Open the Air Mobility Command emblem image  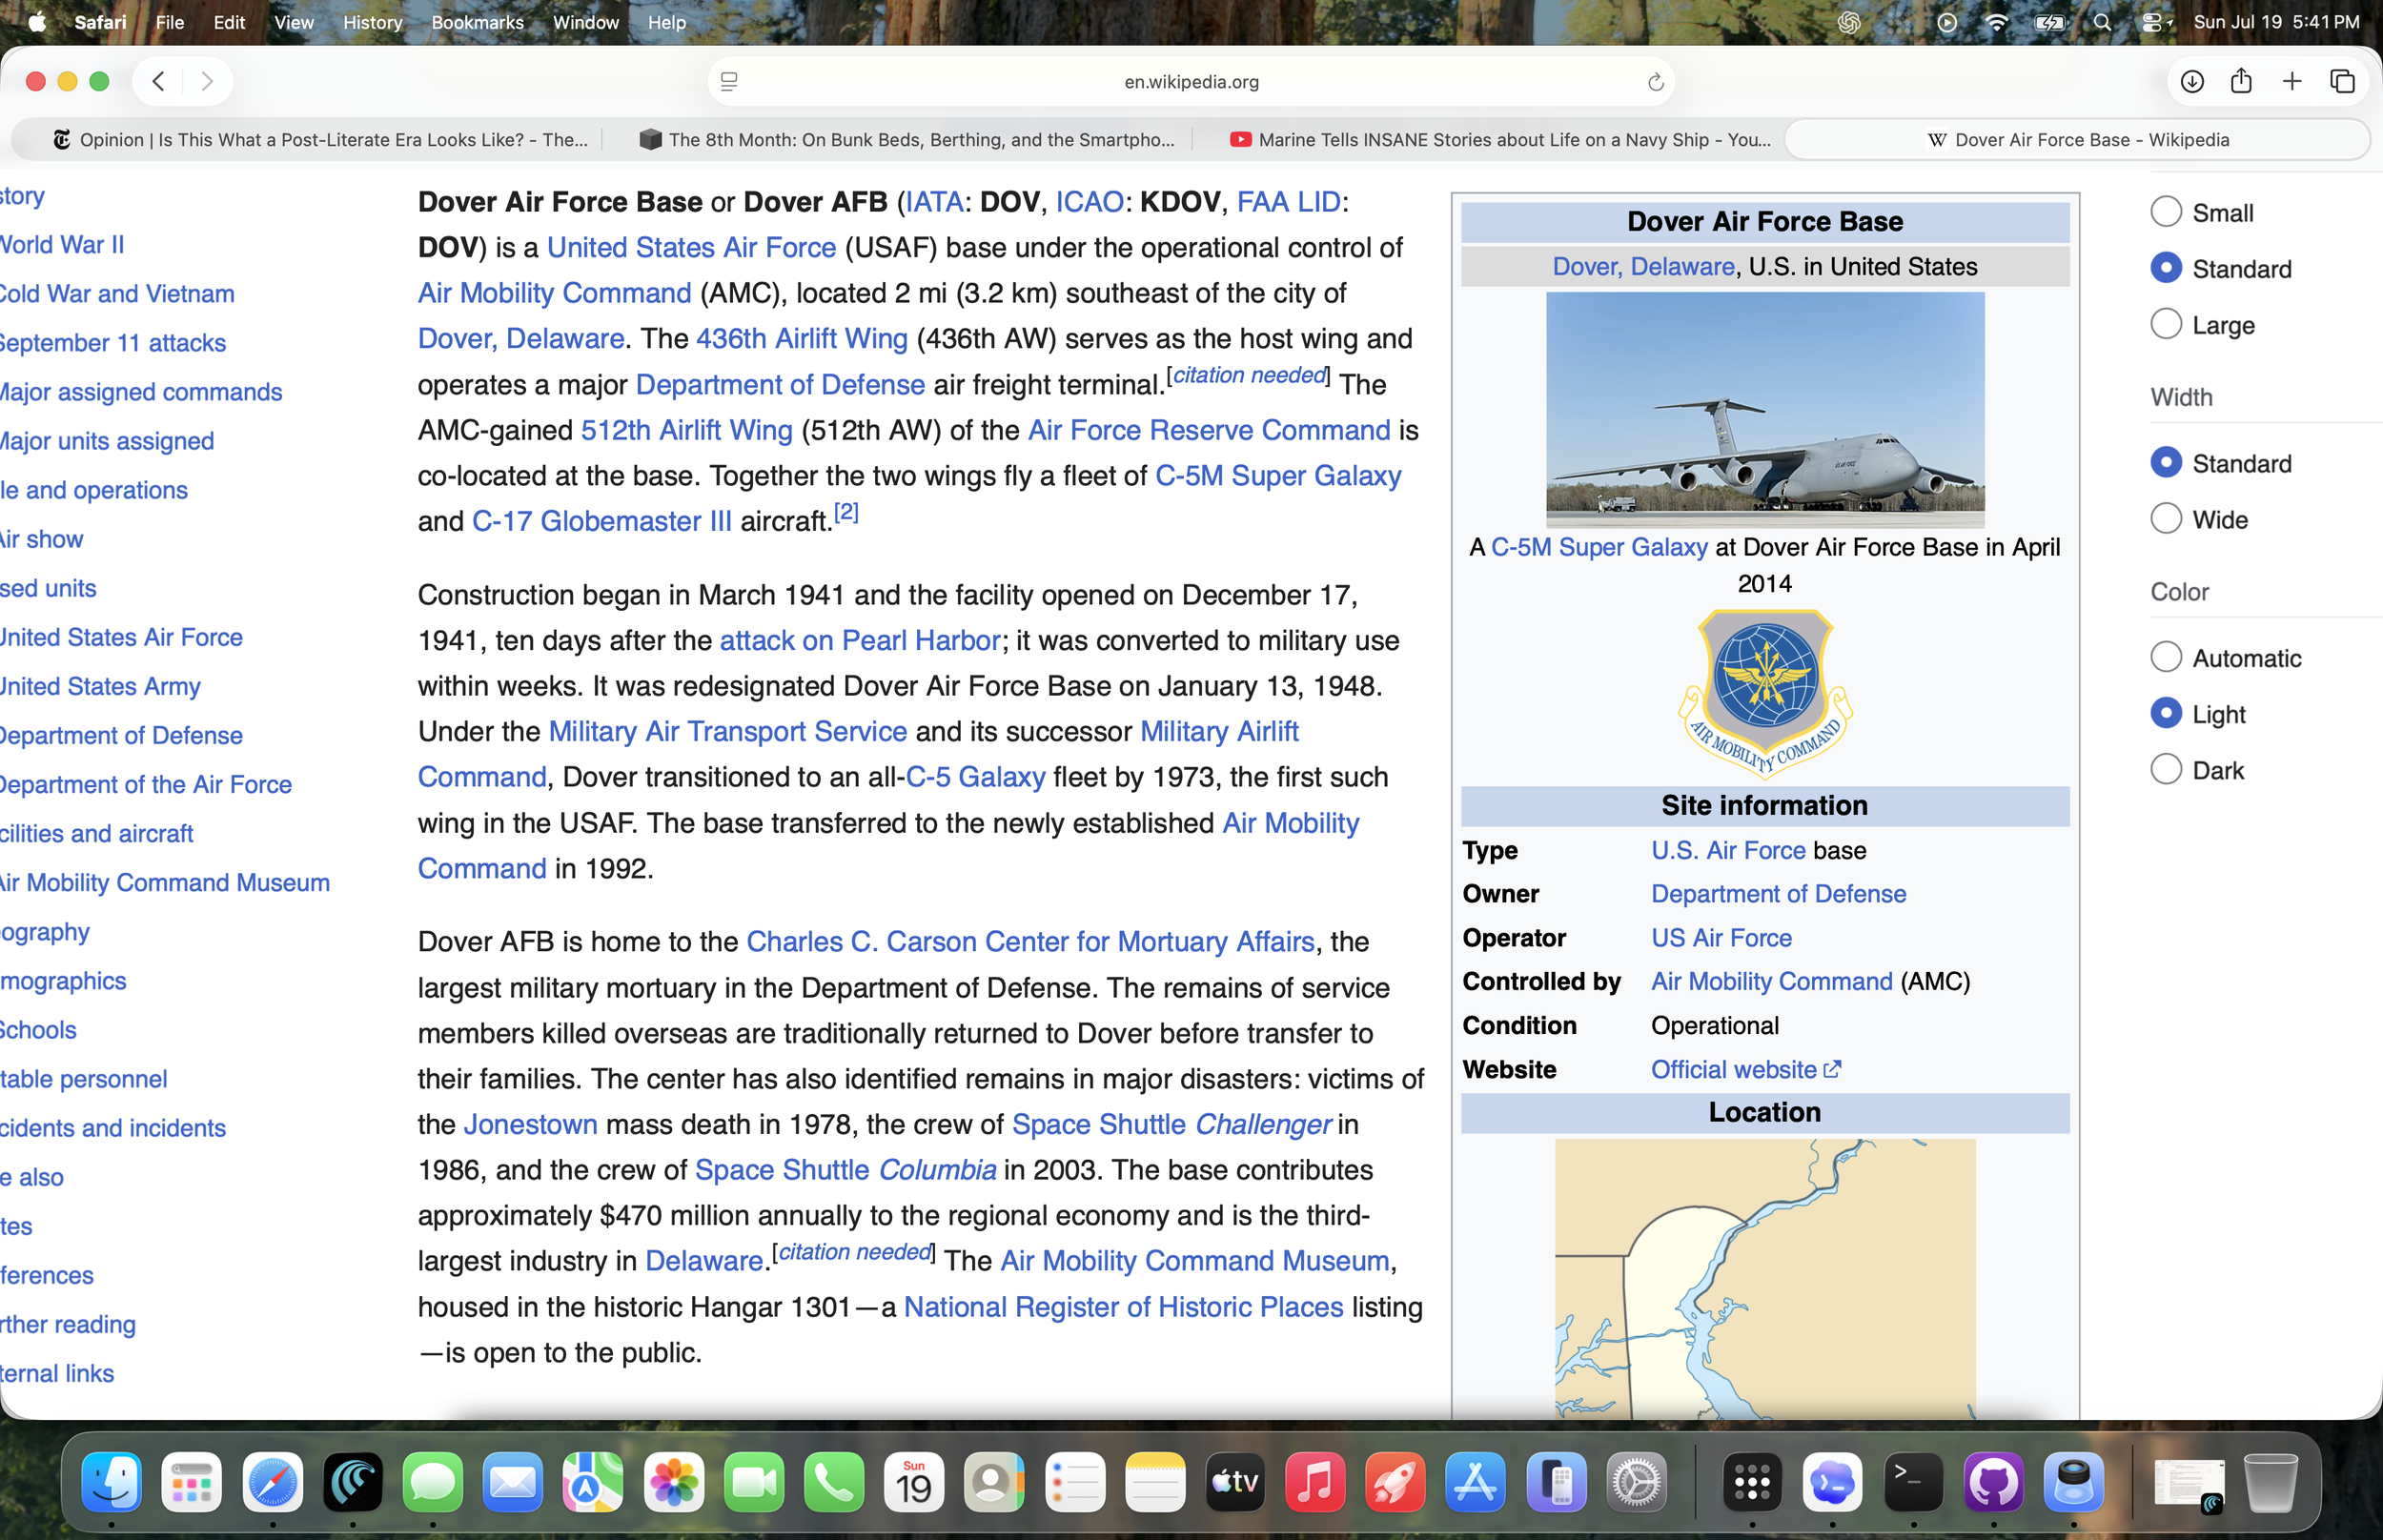tap(1765, 694)
